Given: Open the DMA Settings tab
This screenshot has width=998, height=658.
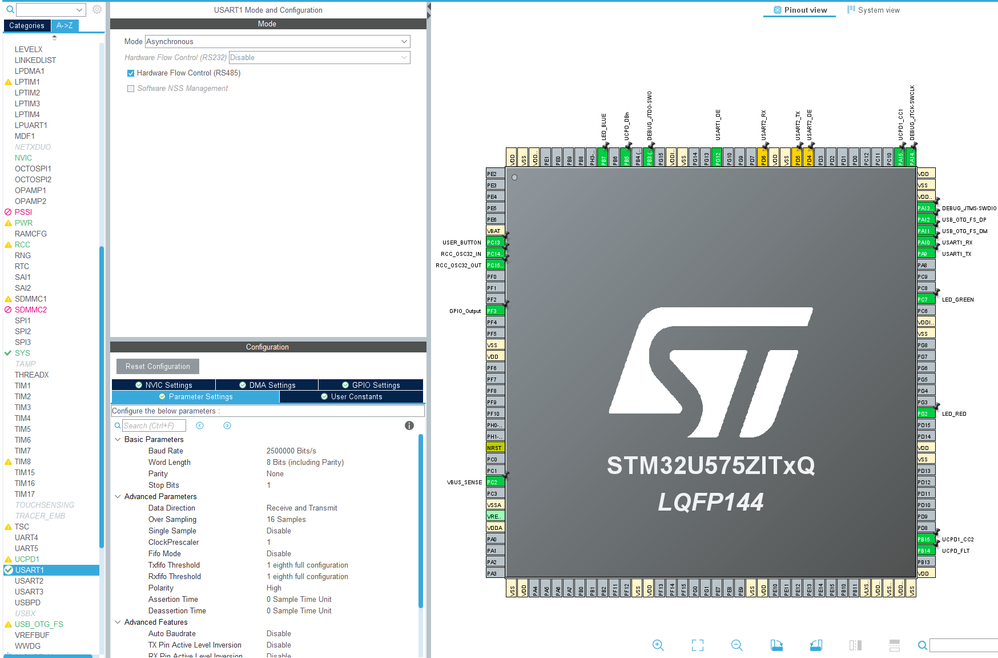Looking at the screenshot, I should tap(267, 385).
